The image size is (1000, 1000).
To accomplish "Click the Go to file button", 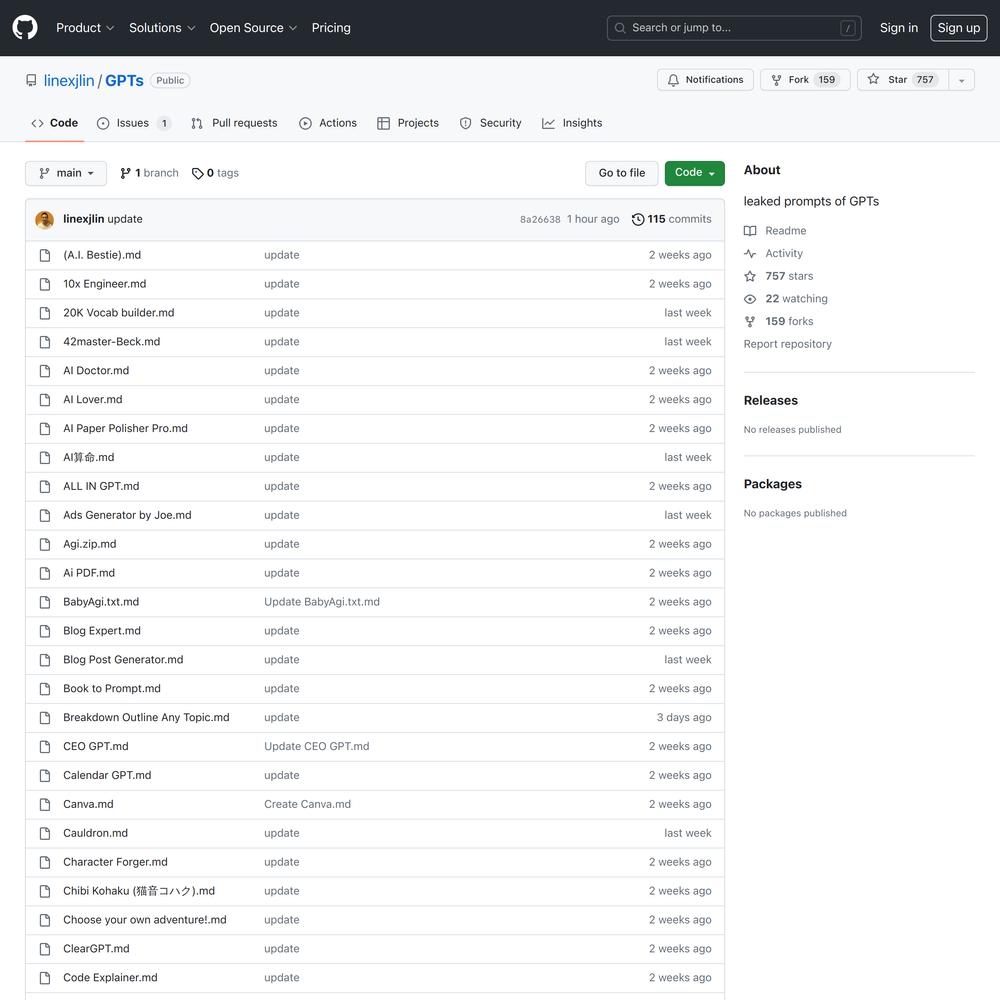I will click(x=621, y=173).
